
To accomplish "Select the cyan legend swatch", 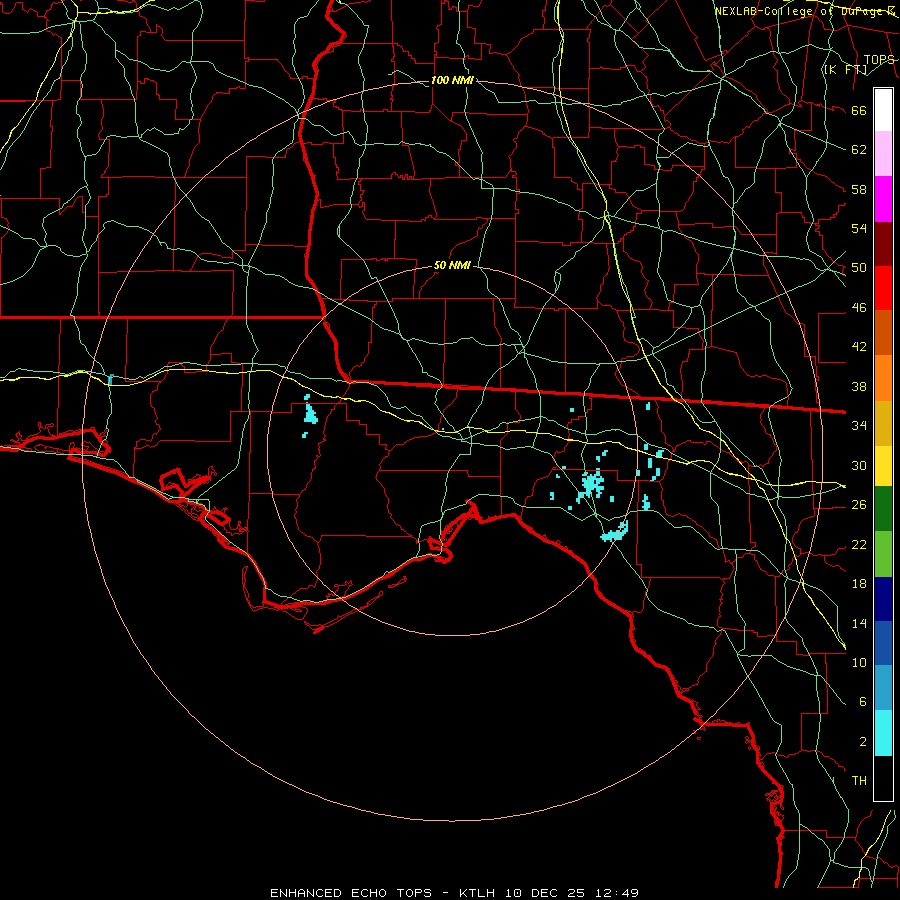I will 883,733.
